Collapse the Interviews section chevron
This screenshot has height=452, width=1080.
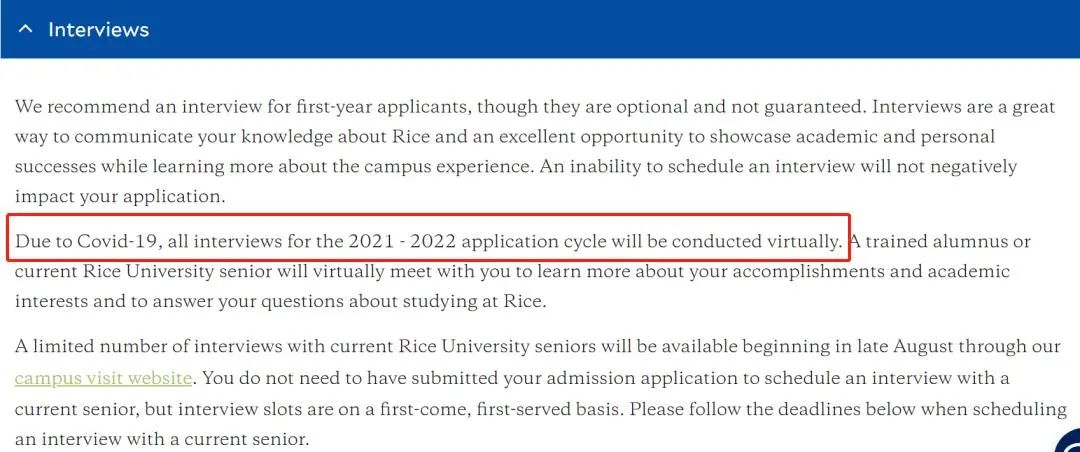(25, 30)
